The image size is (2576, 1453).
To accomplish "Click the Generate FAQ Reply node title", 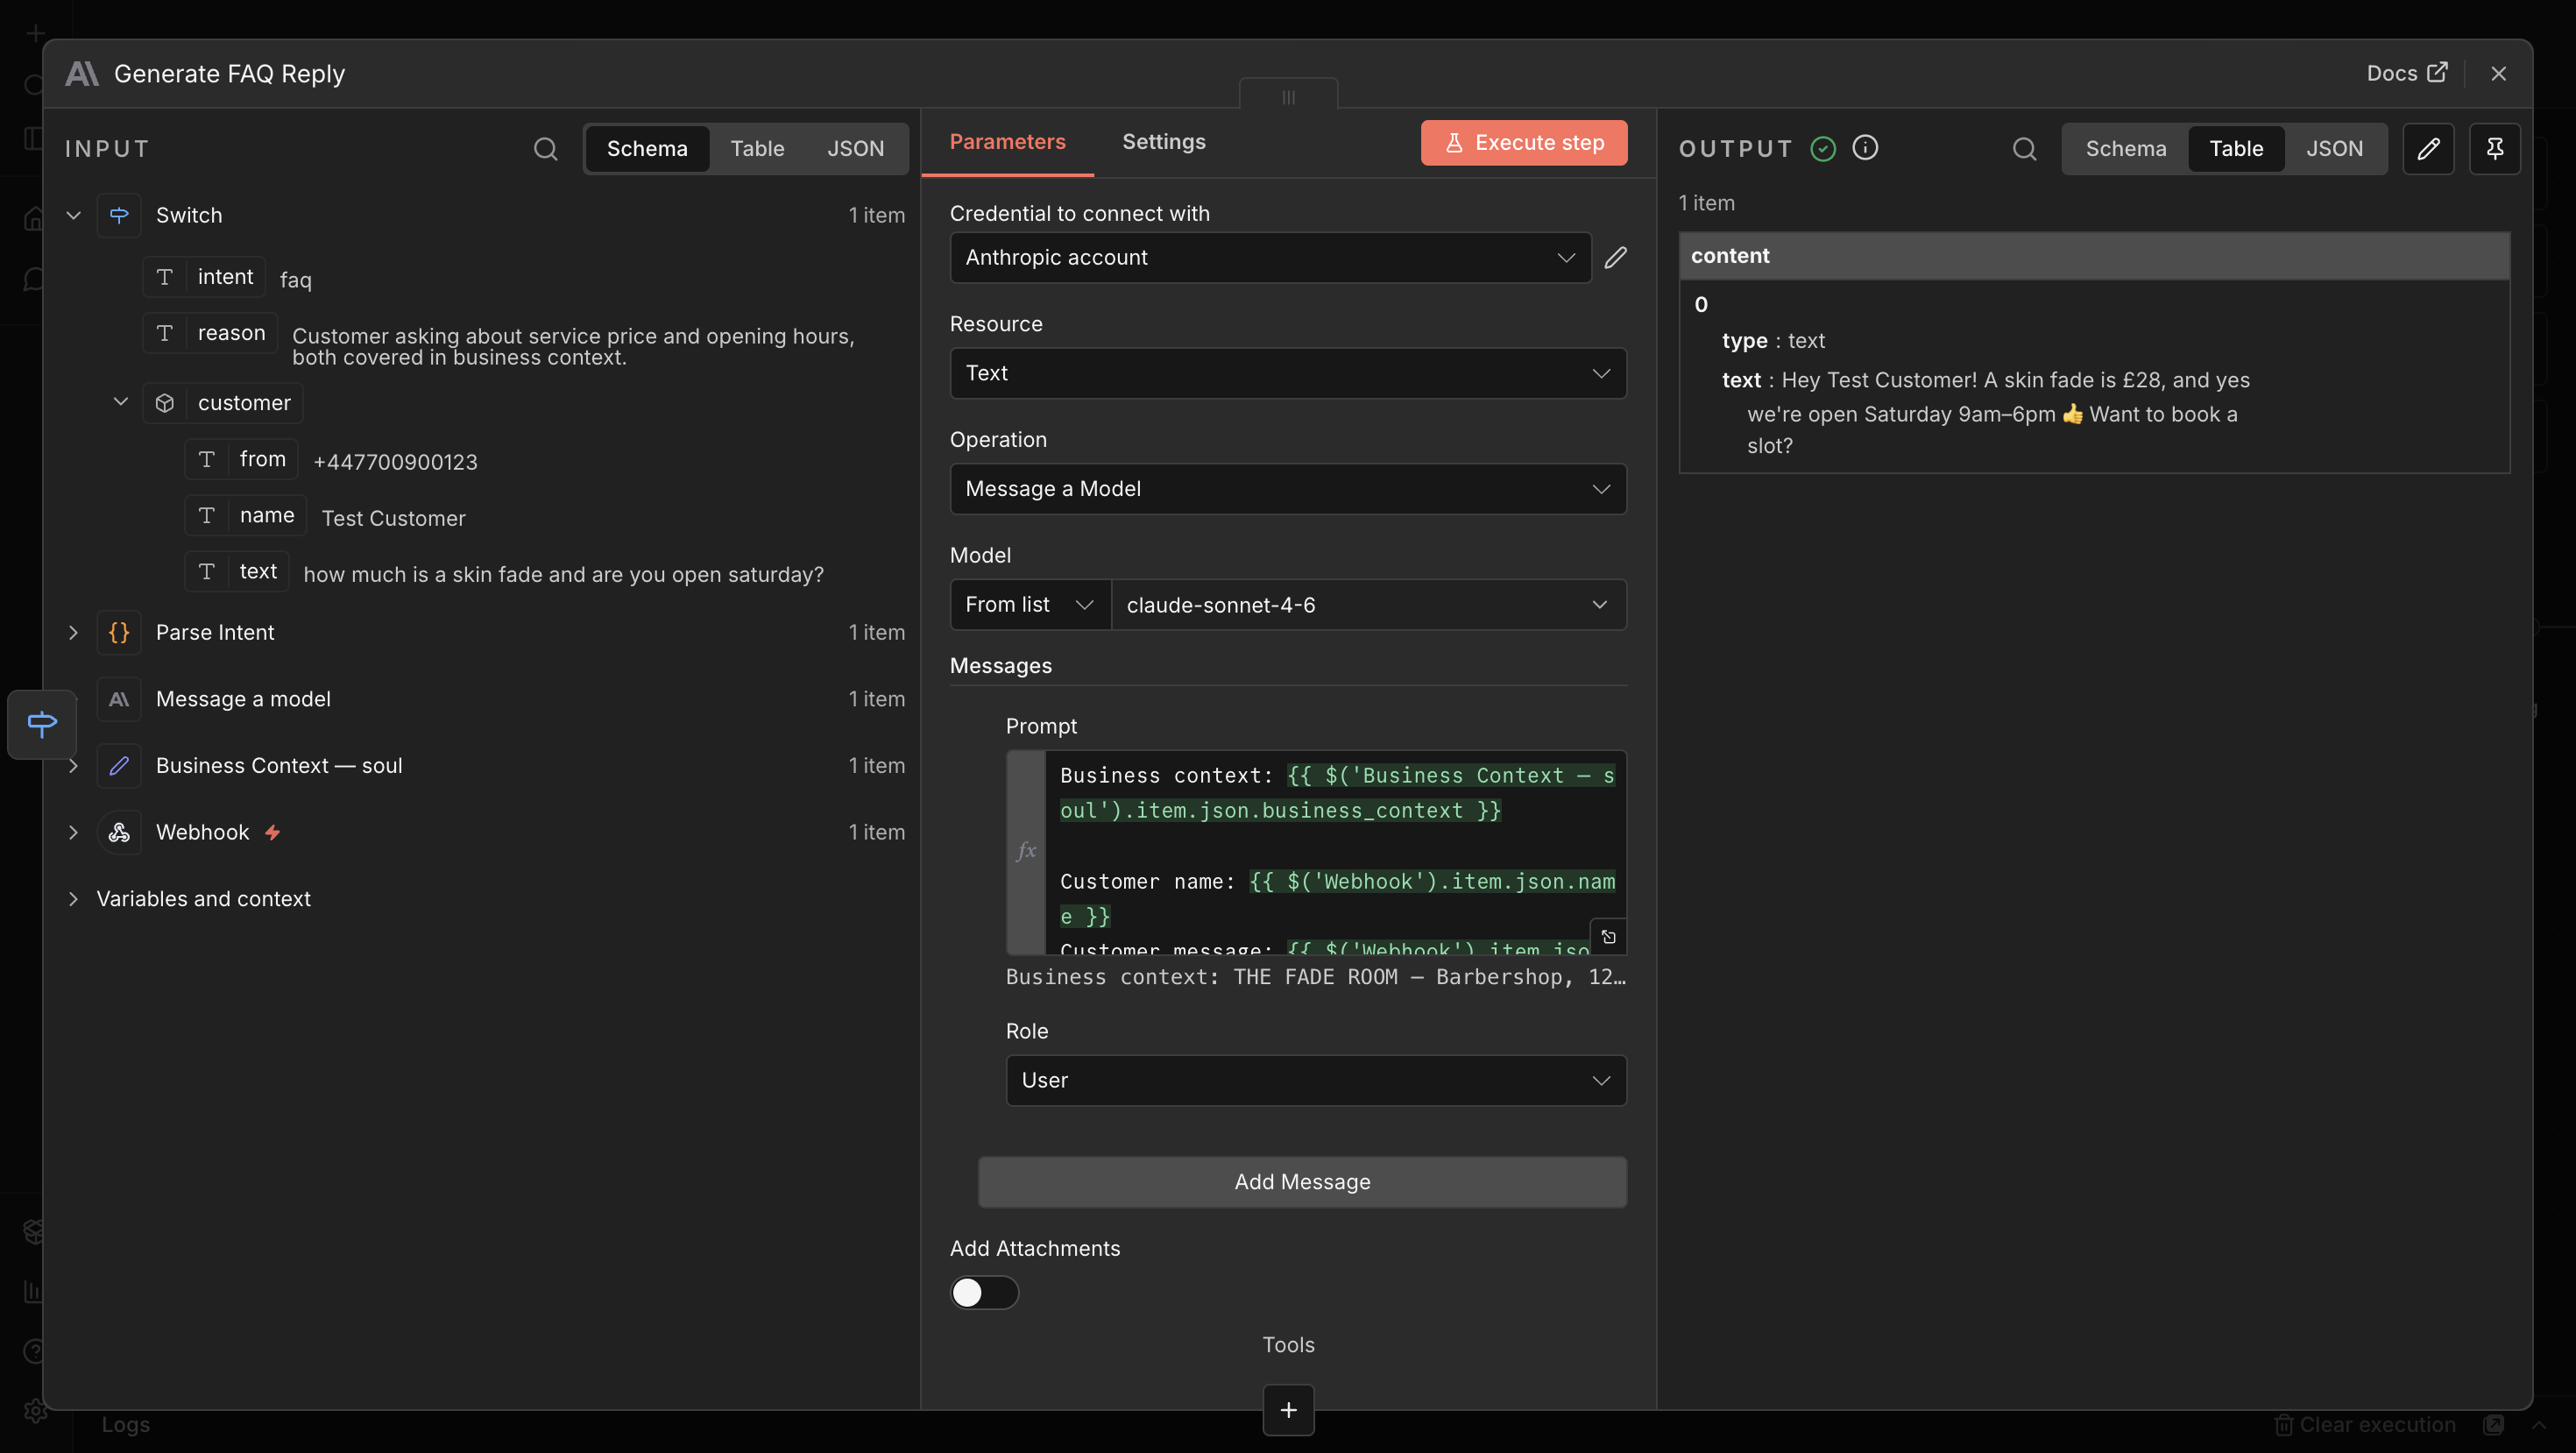I will click(229, 74).
